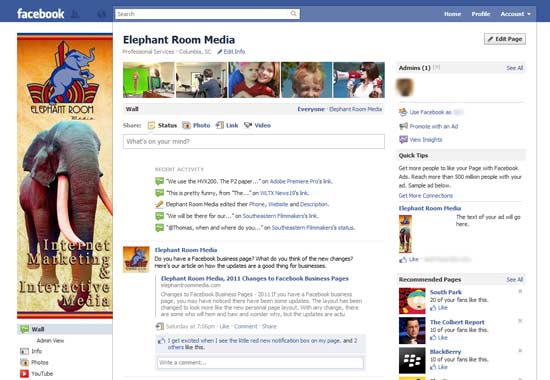The width and height of the screenshot is (550, 380).
Task: Select the Everyone wall filter
Action: [311, 109]
